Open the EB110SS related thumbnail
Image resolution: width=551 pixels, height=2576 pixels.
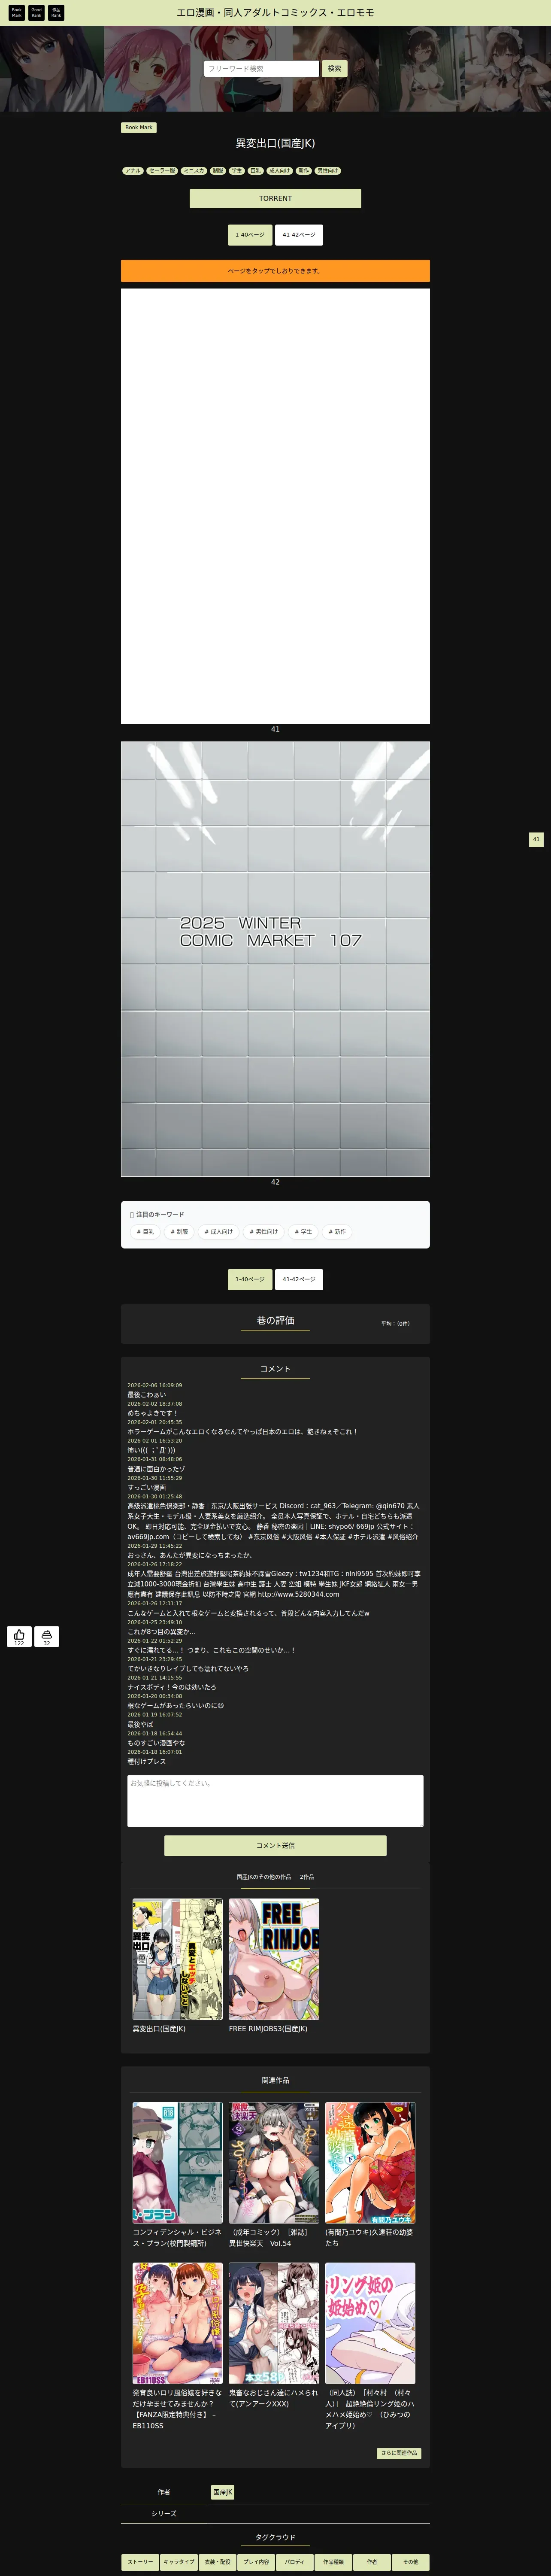[178, 2323]
